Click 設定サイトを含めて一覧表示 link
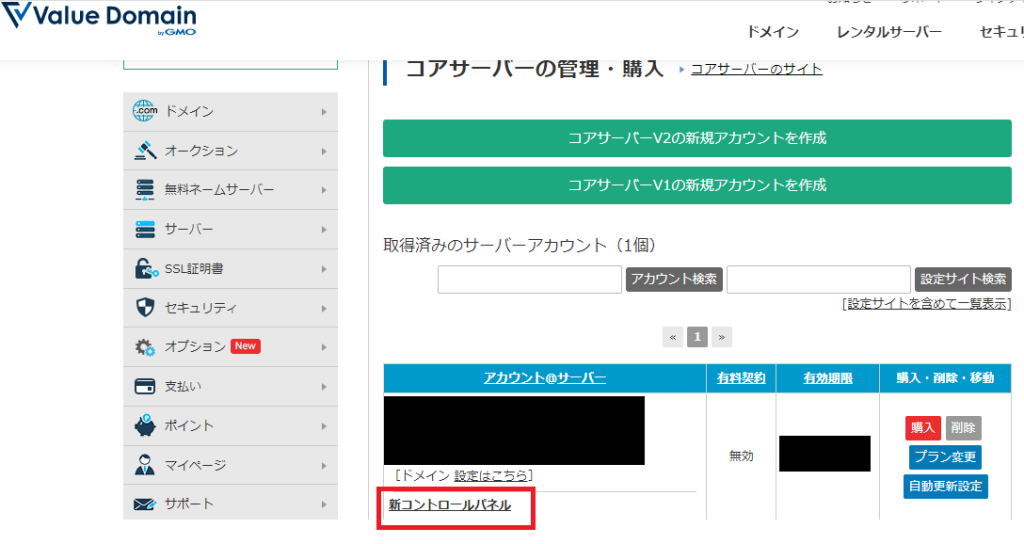Screen dimensions: 1024x544 pos(927,304)
